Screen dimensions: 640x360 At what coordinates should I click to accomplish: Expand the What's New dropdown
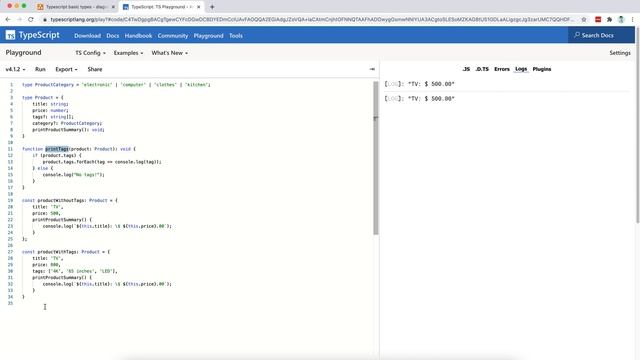(169, 53)
